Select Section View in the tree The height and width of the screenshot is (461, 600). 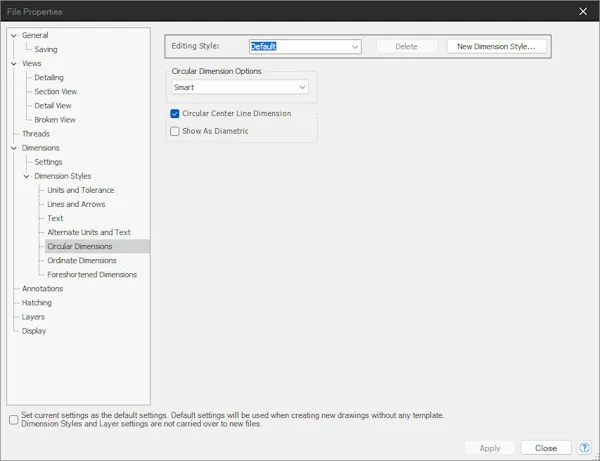[55, 91]
